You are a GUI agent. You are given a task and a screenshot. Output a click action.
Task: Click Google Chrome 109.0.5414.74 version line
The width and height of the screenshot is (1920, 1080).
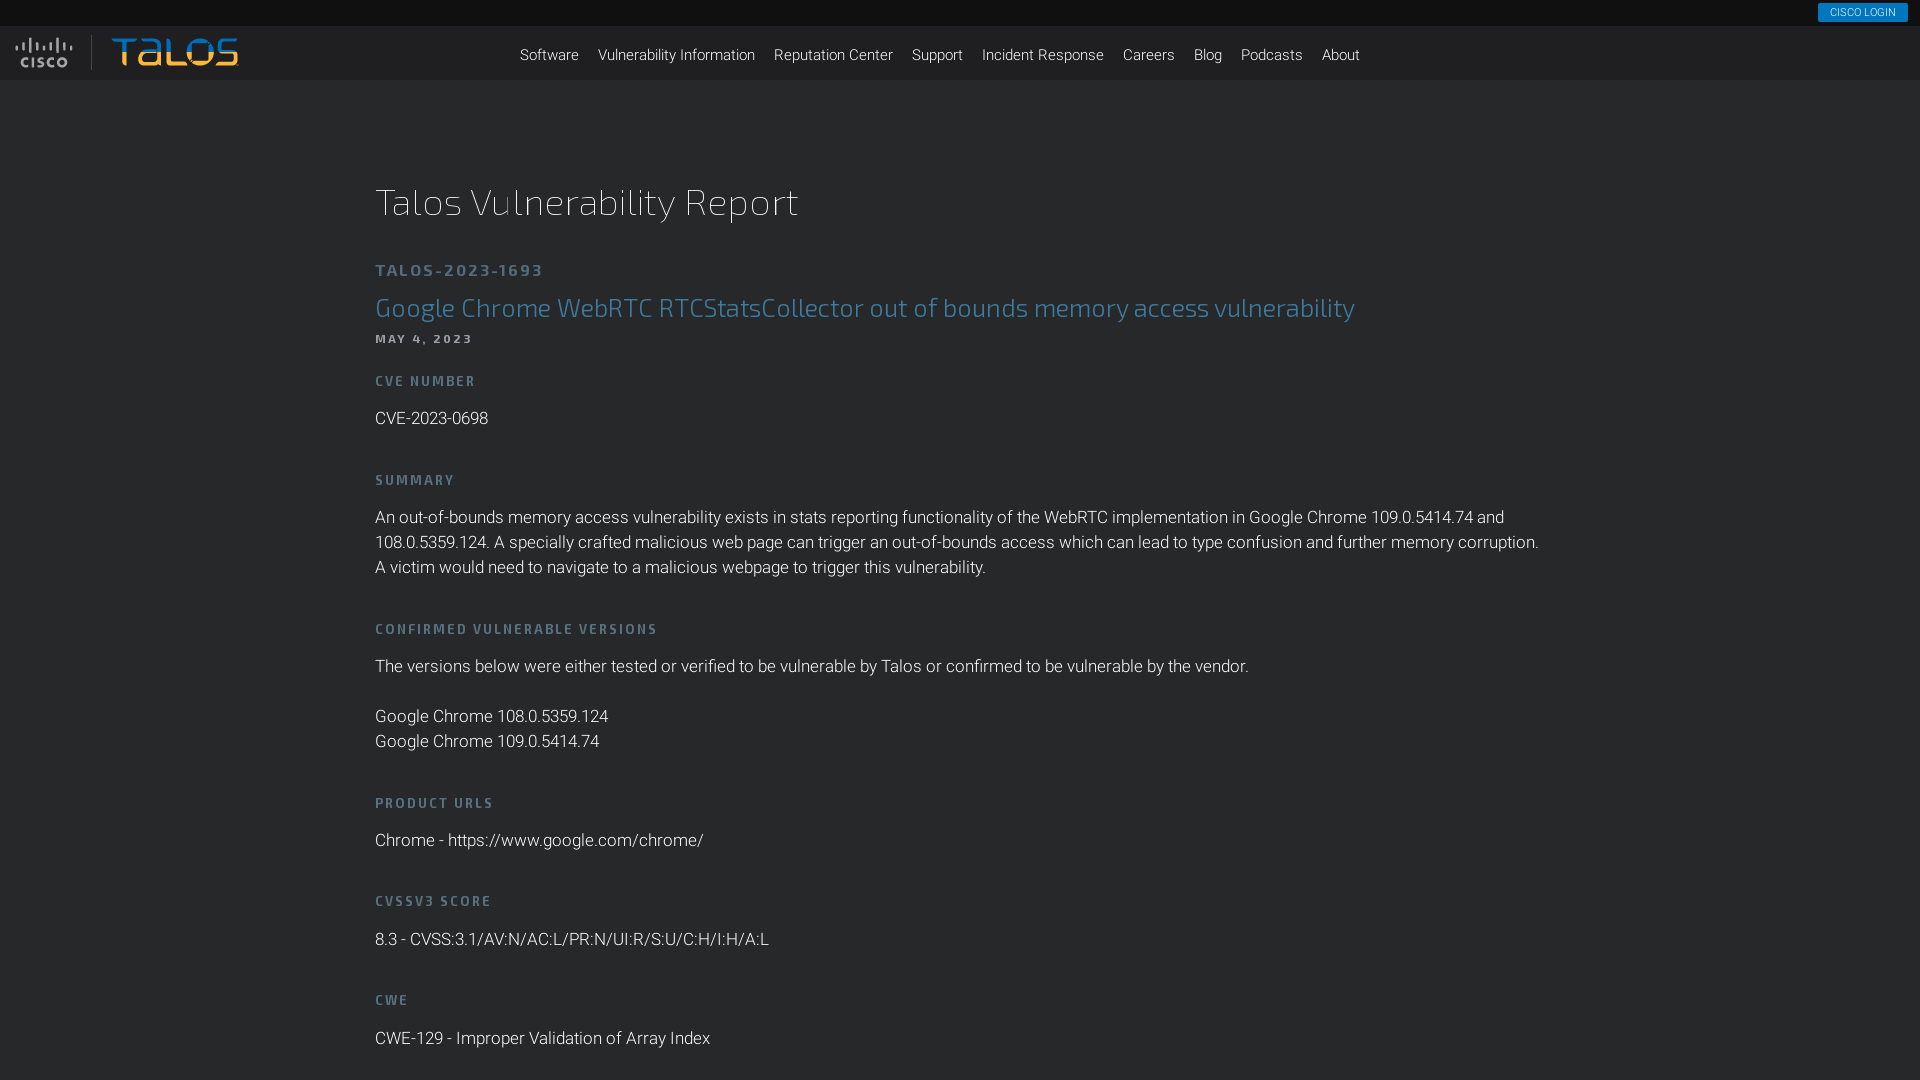487,741
